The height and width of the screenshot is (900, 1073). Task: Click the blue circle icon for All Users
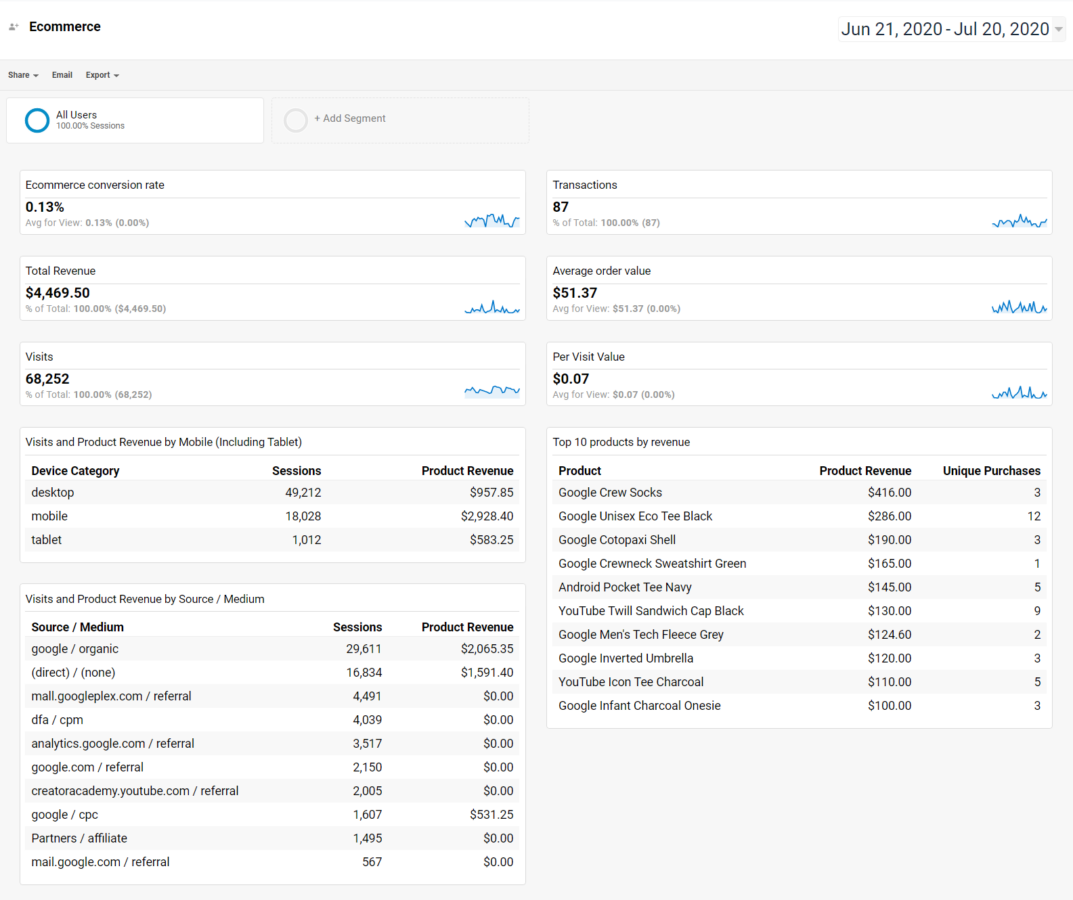coord(37,120)
